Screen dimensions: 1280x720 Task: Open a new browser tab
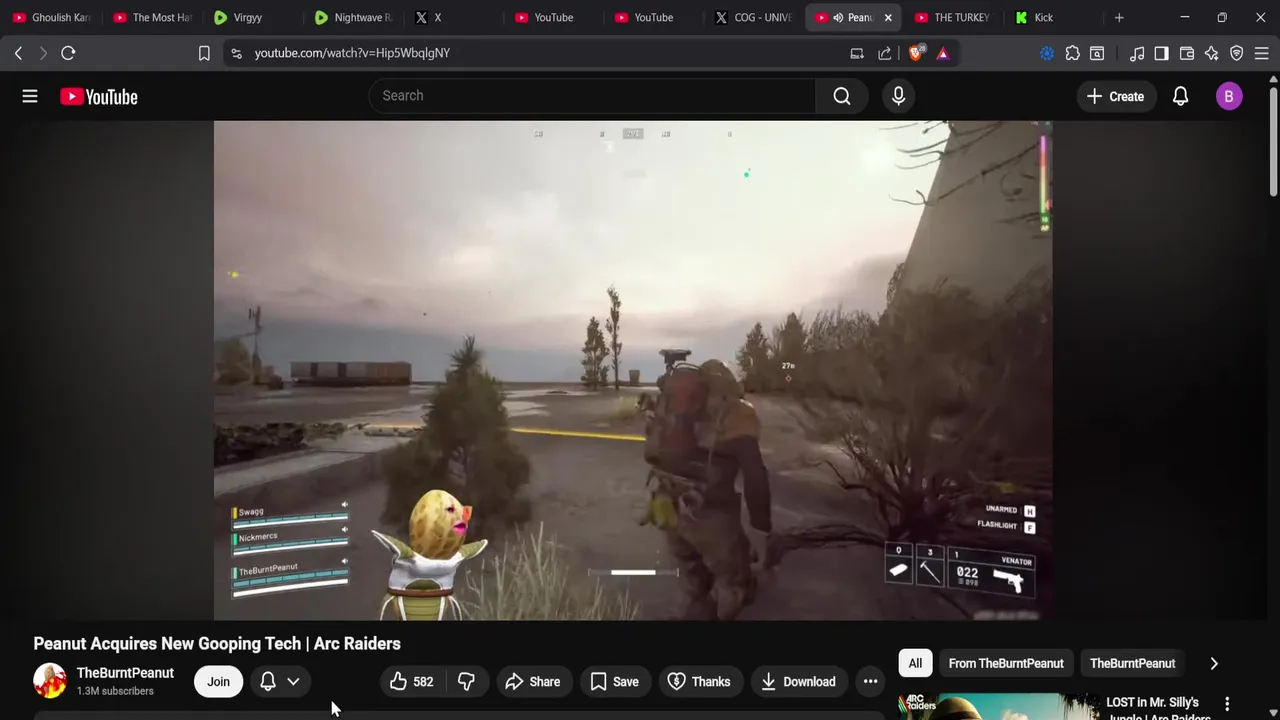coord(1119,18)
